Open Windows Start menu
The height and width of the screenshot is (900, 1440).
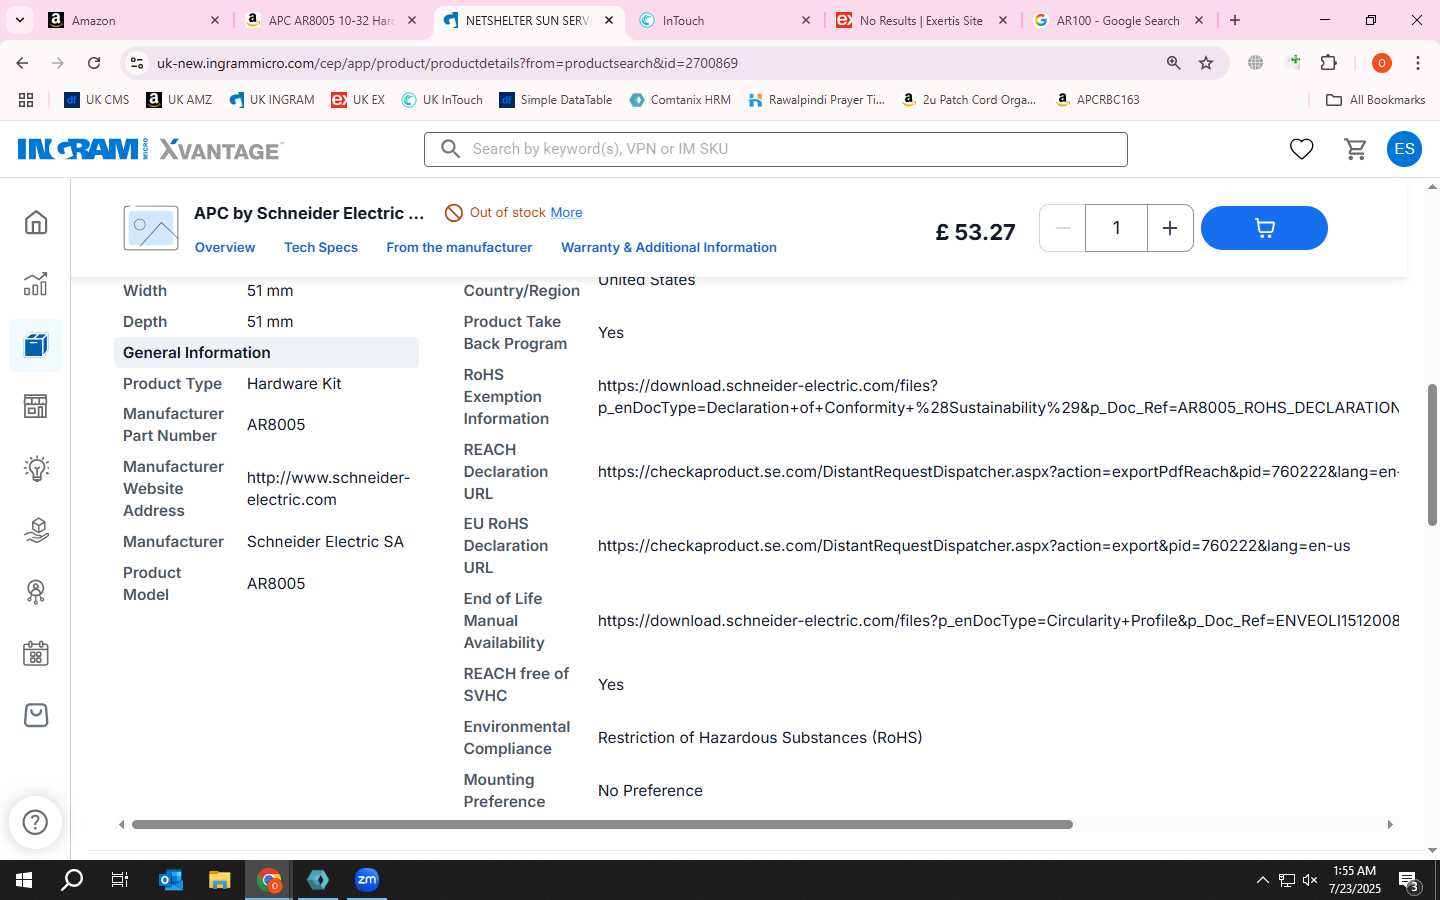tap(24, 880)
